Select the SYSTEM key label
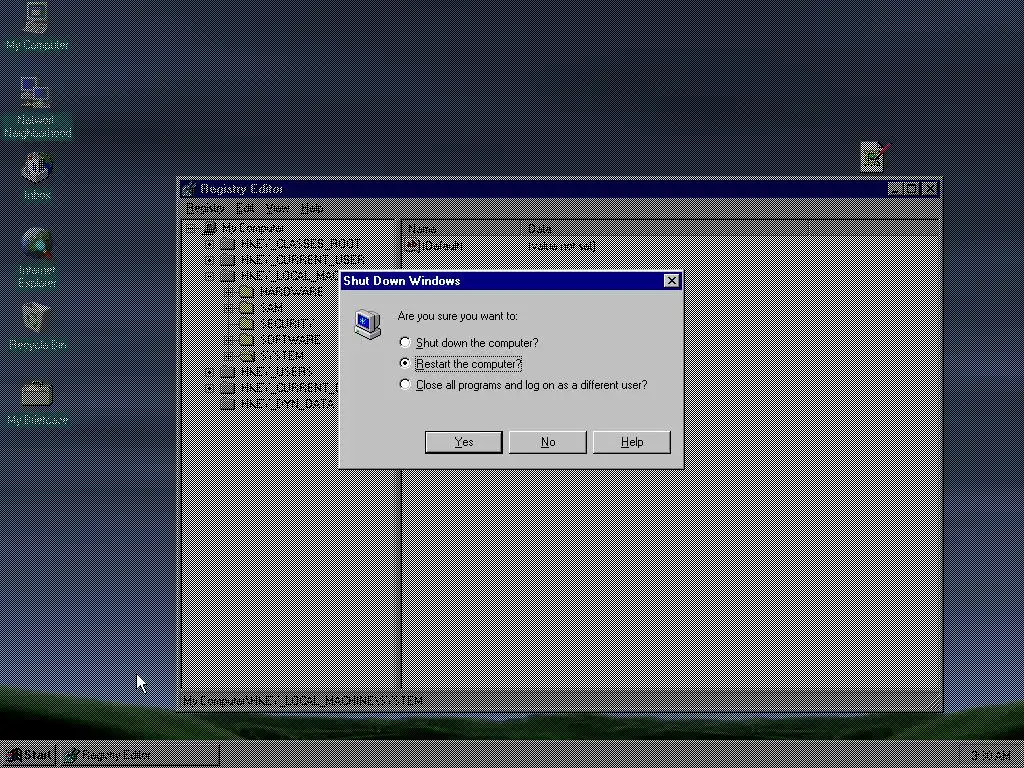 281,356
